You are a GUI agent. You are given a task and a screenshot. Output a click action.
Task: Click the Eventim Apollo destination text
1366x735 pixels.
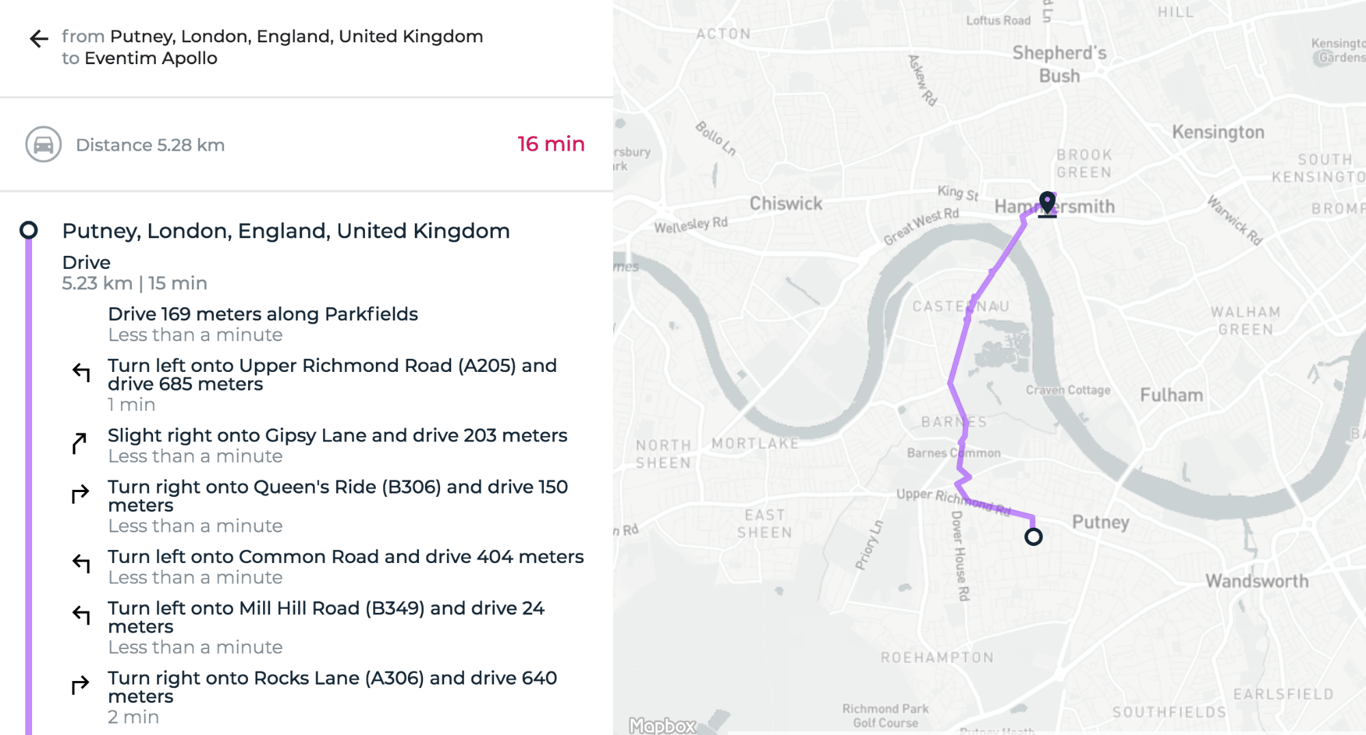pyautogui.click(x=150, y=58)
